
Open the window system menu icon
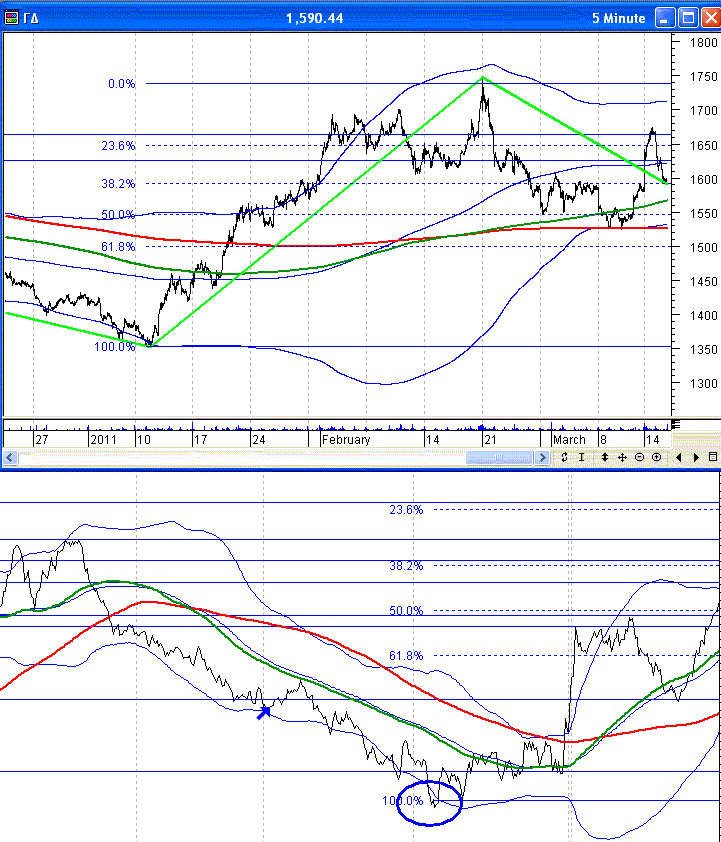[12, 18]
